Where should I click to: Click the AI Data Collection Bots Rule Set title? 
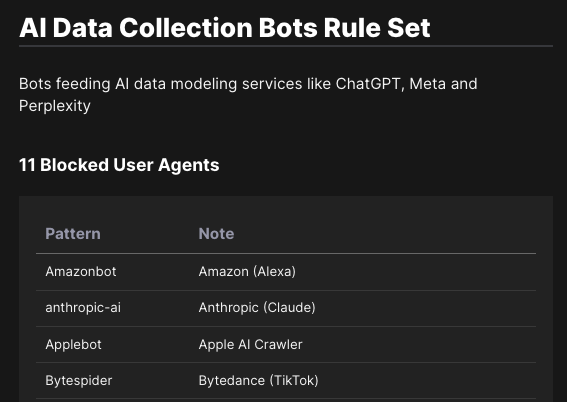tap(225, 28)
